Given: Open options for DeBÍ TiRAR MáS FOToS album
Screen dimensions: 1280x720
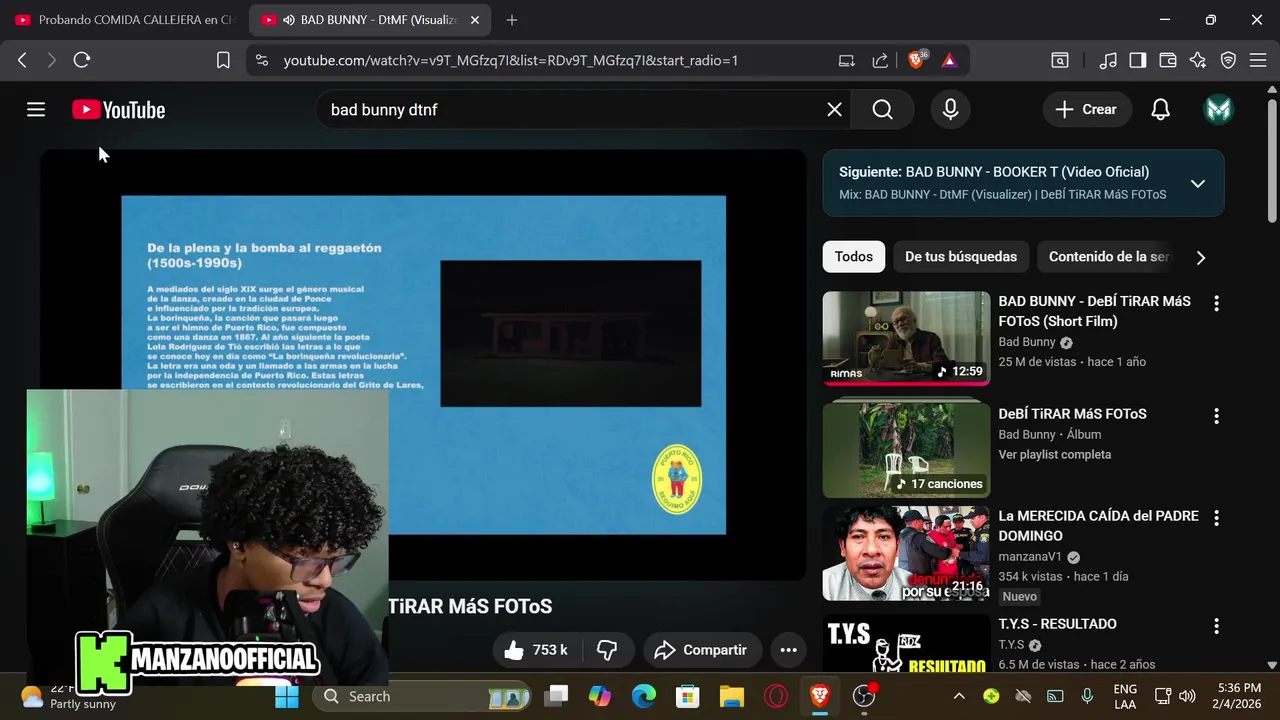Looking at the screenshot, I should click(1216, 415).
